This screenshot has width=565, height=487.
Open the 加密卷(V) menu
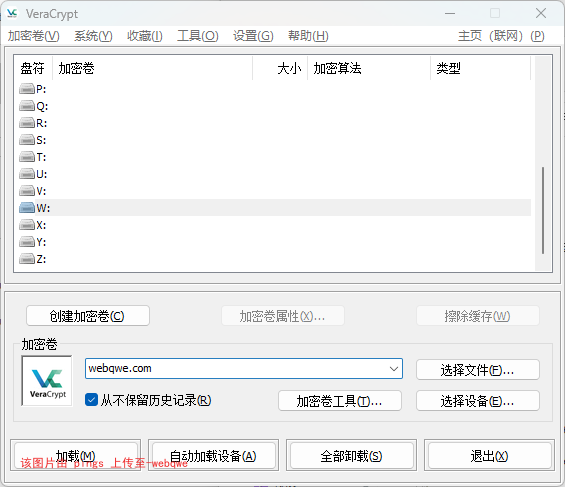[34, 36]
